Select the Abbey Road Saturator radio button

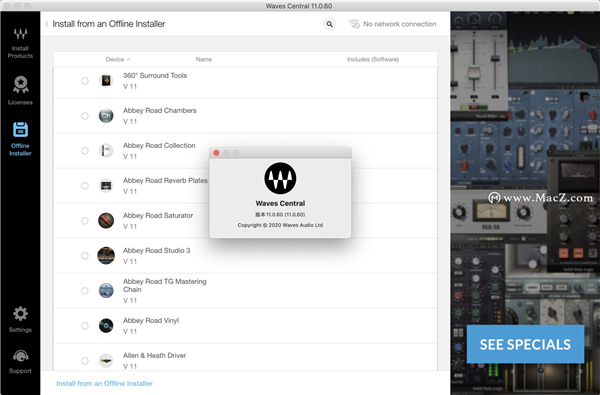coord(85,221)
